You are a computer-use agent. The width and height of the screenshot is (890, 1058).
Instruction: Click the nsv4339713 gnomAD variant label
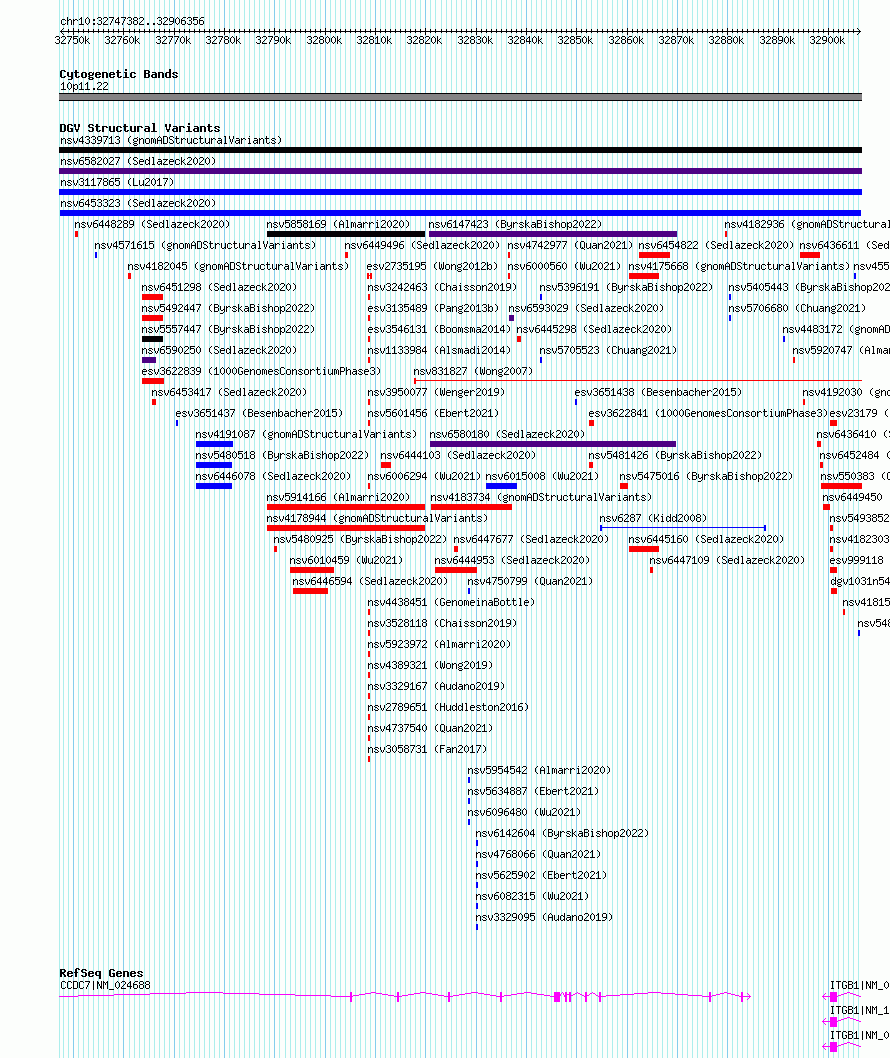click(x=171, y=140)
